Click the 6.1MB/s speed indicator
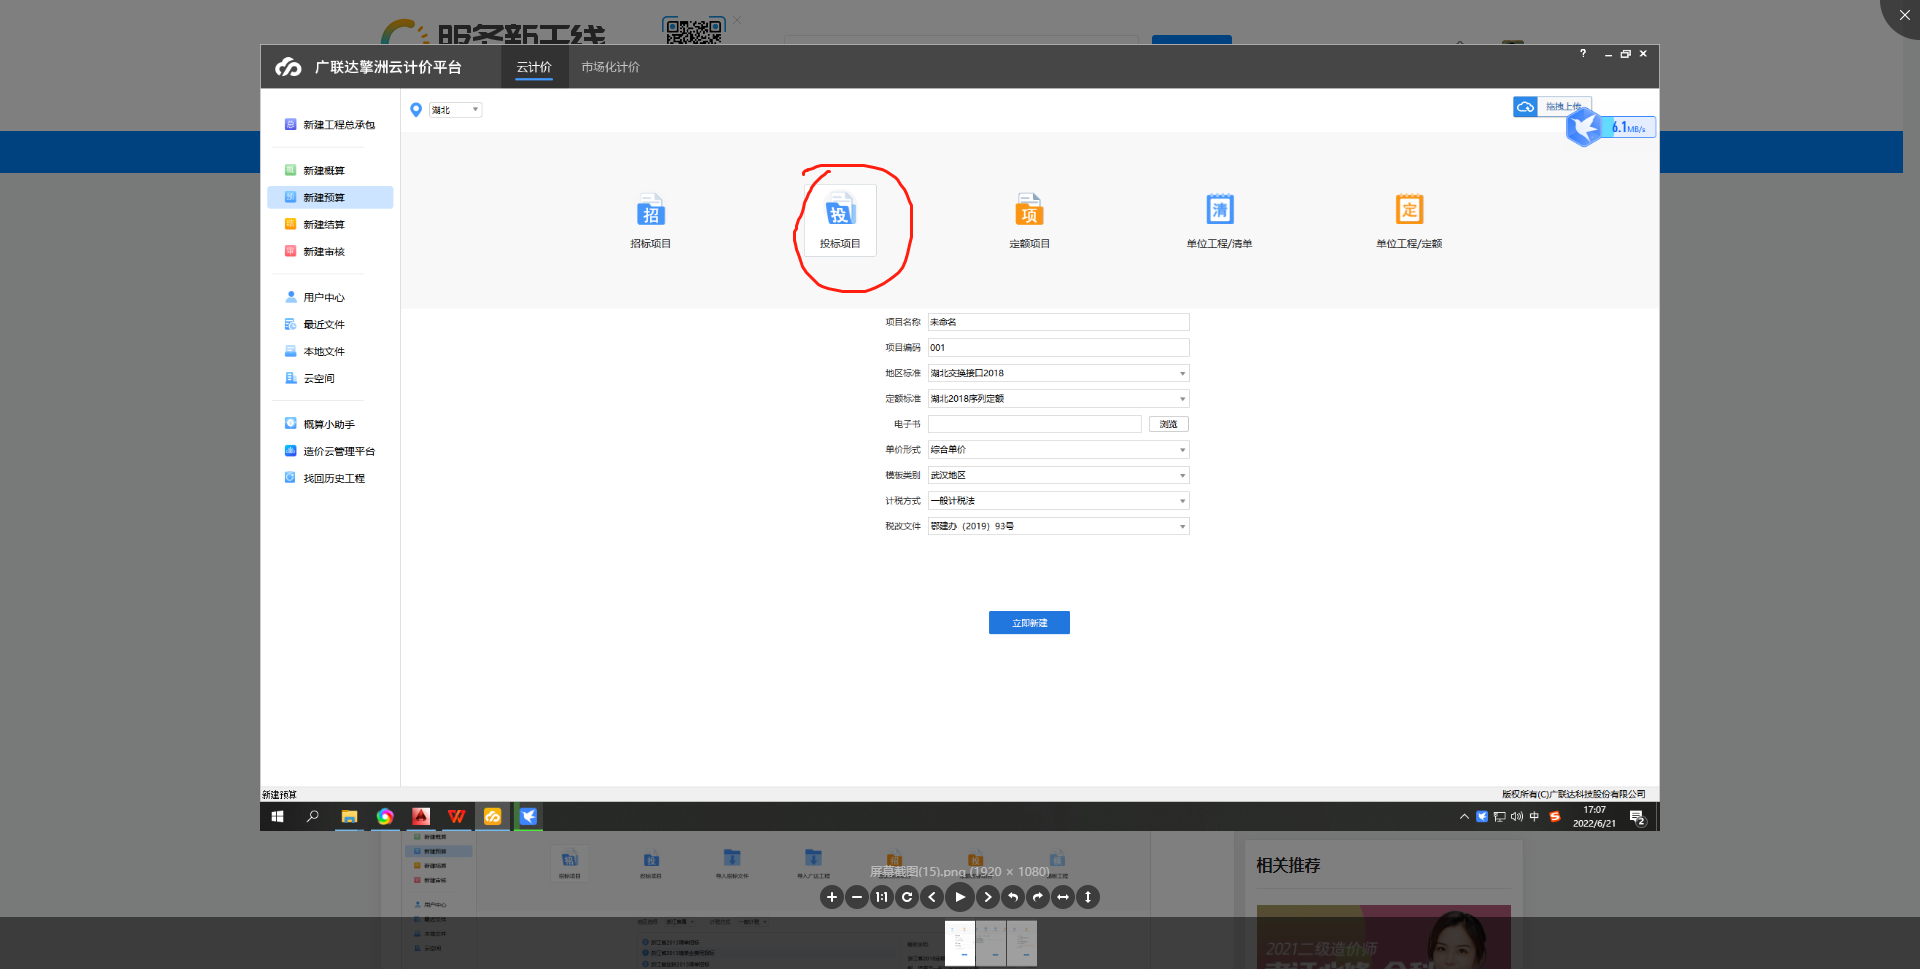Image resolution: width=1920 pixels, height=969 pixels. pos(1629,127)
